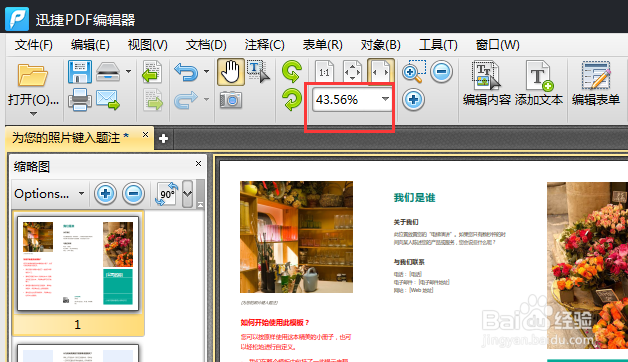Select page 1 thumbnail

point(78,263)
